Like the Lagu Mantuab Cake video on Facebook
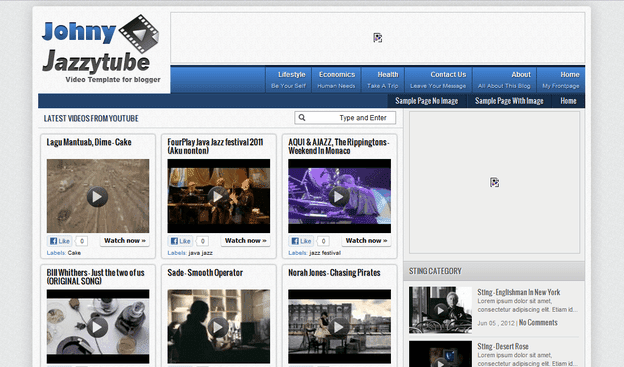This screenshot has height=367, width=624. coord(60,241)
